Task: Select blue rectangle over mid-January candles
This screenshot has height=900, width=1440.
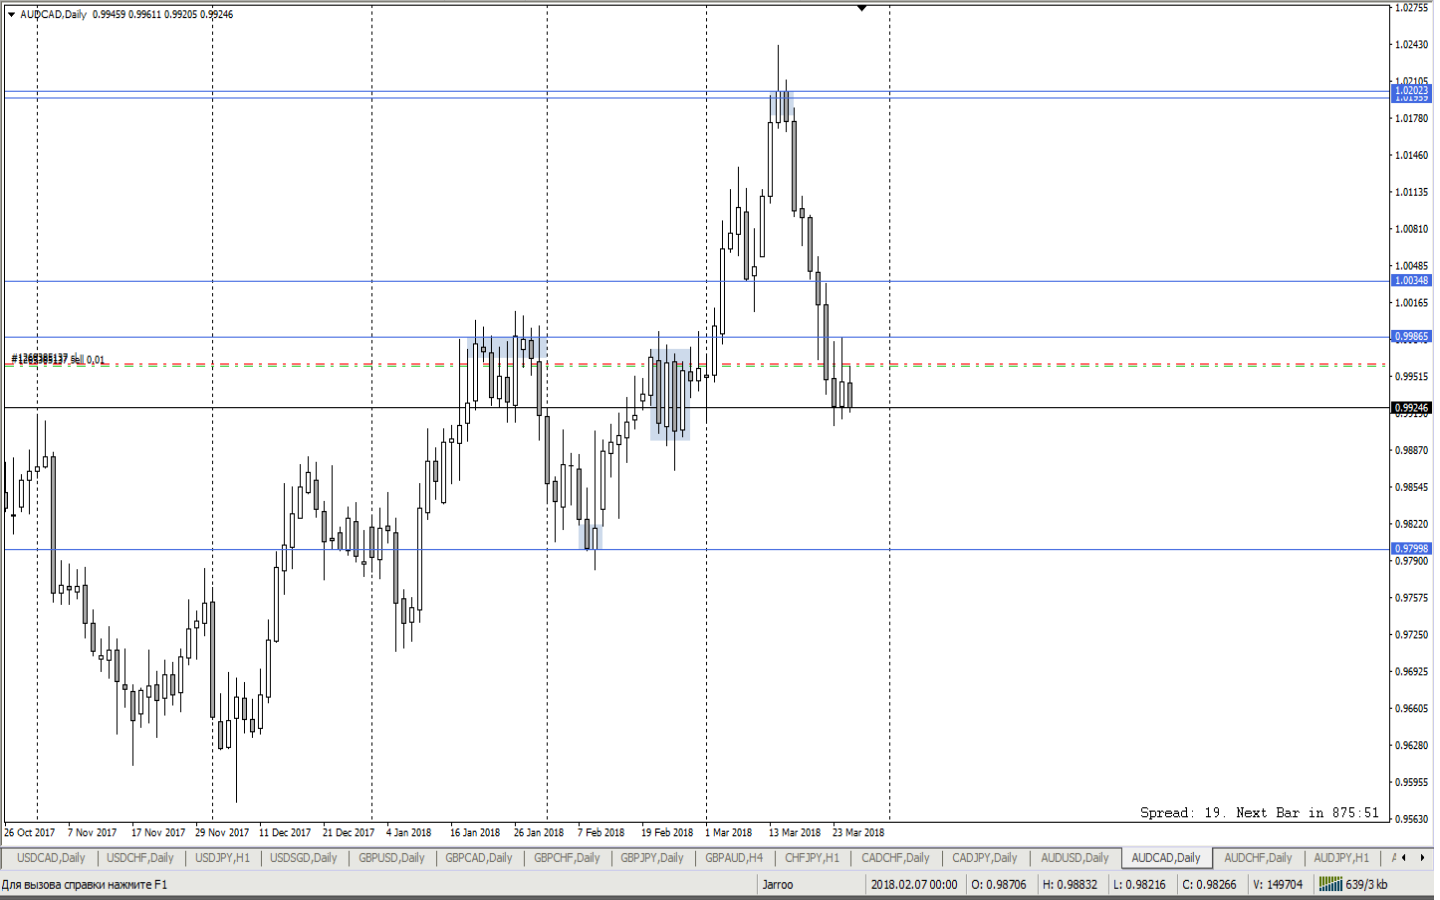Action: pyautogui.click(x=507, y=349)
